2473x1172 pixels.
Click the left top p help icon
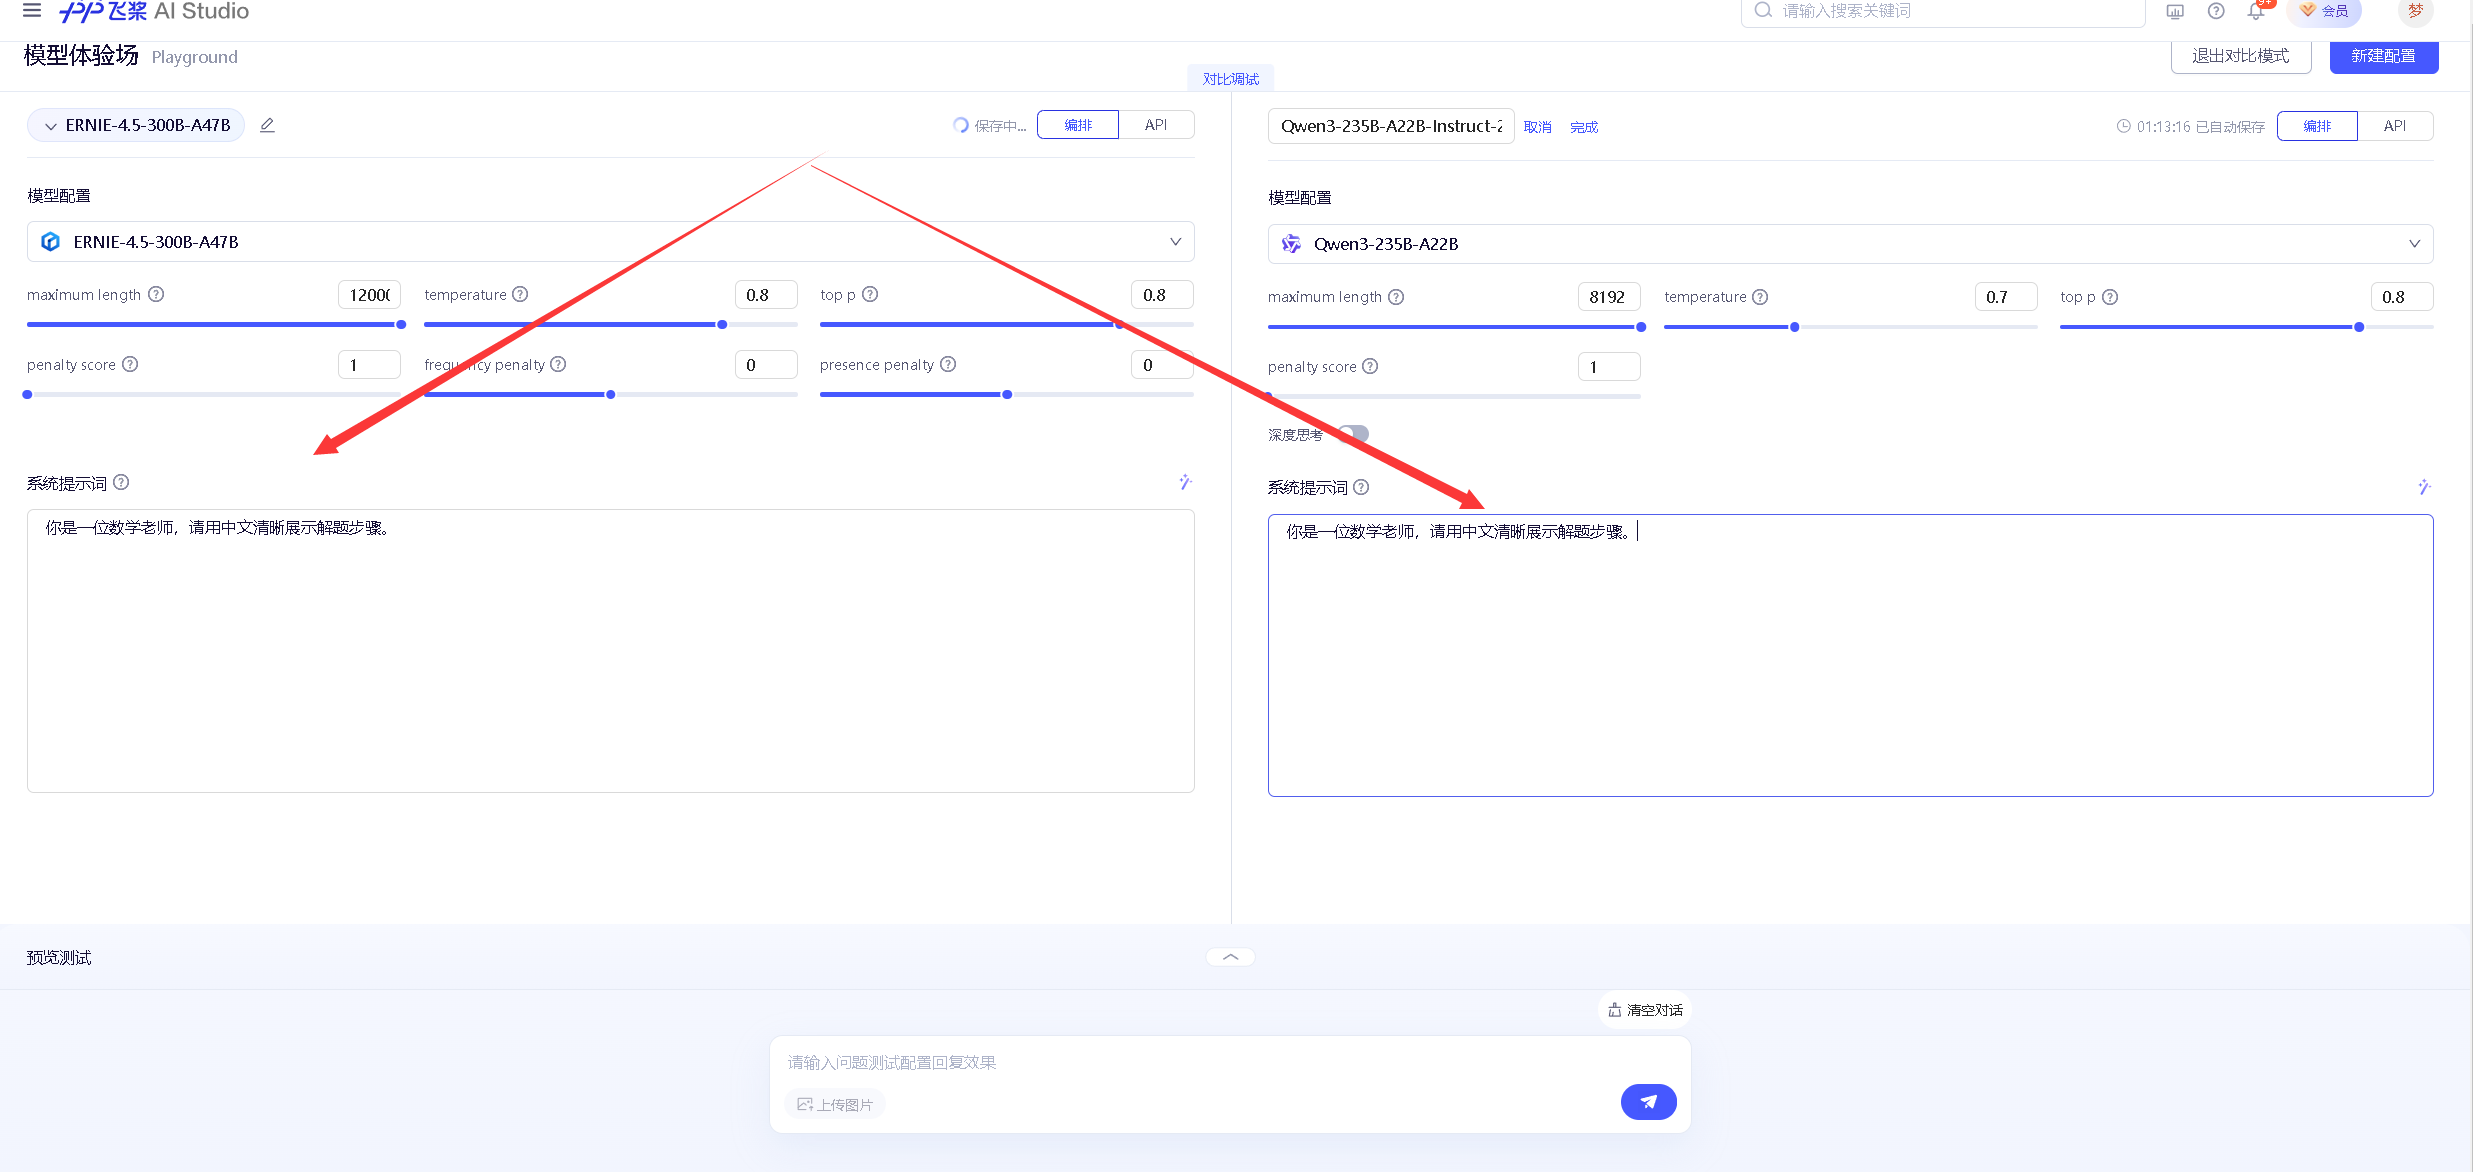(870, 294)
